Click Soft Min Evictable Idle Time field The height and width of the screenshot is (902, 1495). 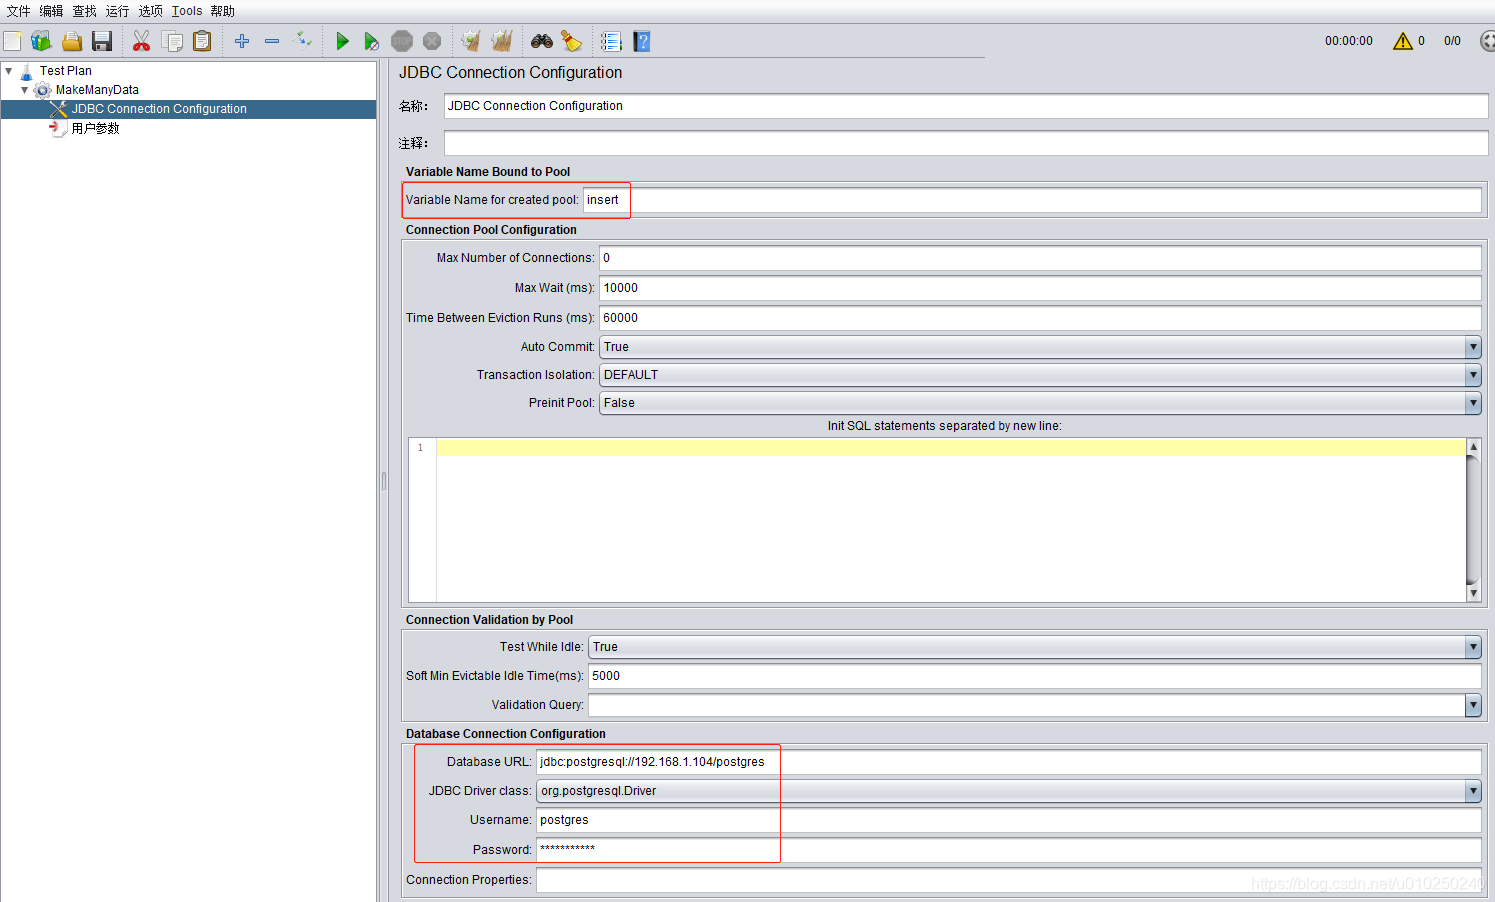(x=1034, y=676)
